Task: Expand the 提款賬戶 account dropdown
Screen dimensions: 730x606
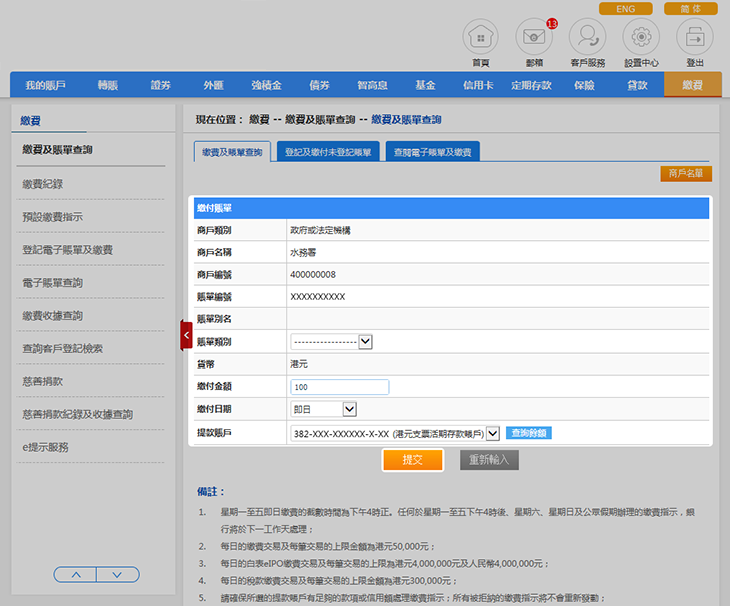Action: point(493,433)
